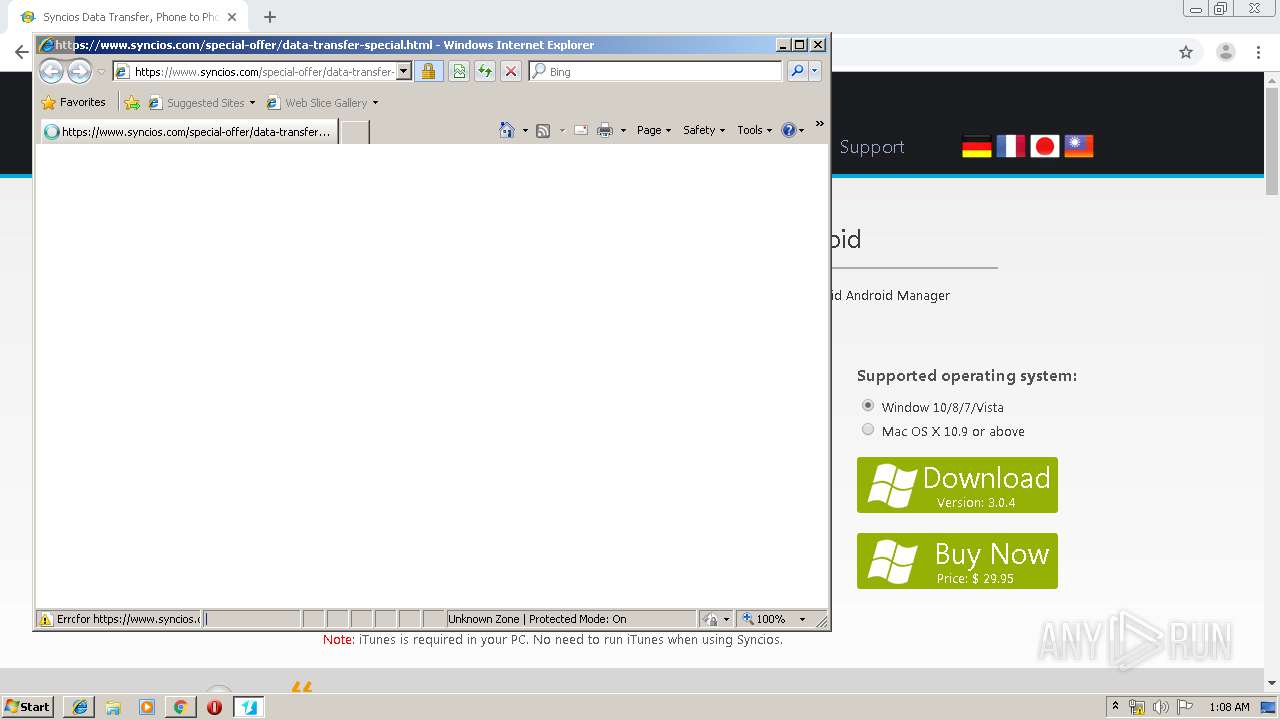
Task: Switch to German language flag
Action: coord(977,146)
